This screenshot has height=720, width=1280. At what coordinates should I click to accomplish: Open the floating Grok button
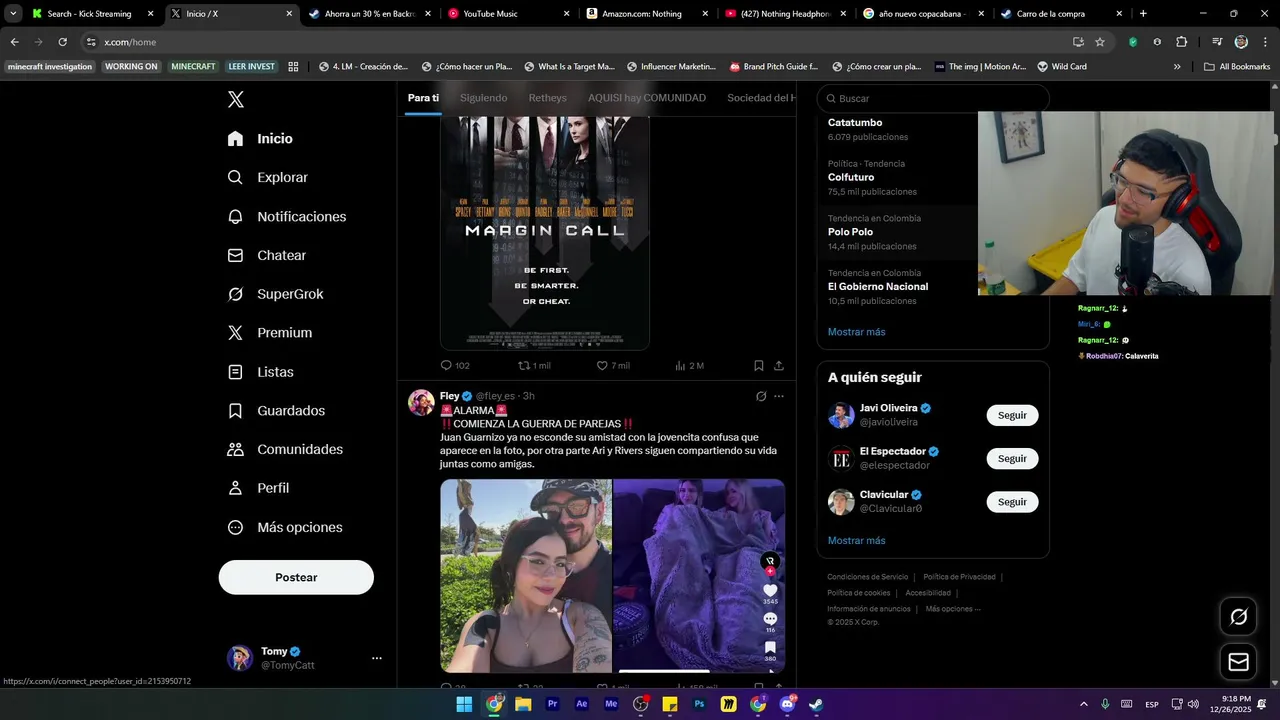[1238, 617]
